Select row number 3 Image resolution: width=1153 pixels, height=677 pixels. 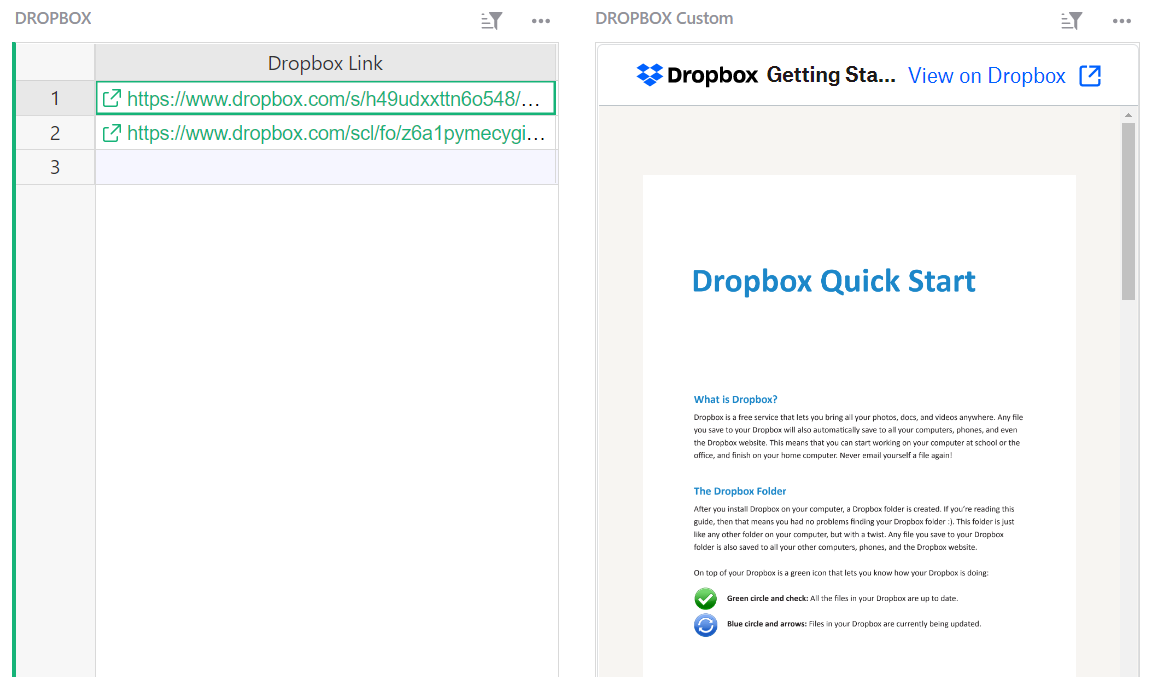pyautogui.click(x=55, y=167)
